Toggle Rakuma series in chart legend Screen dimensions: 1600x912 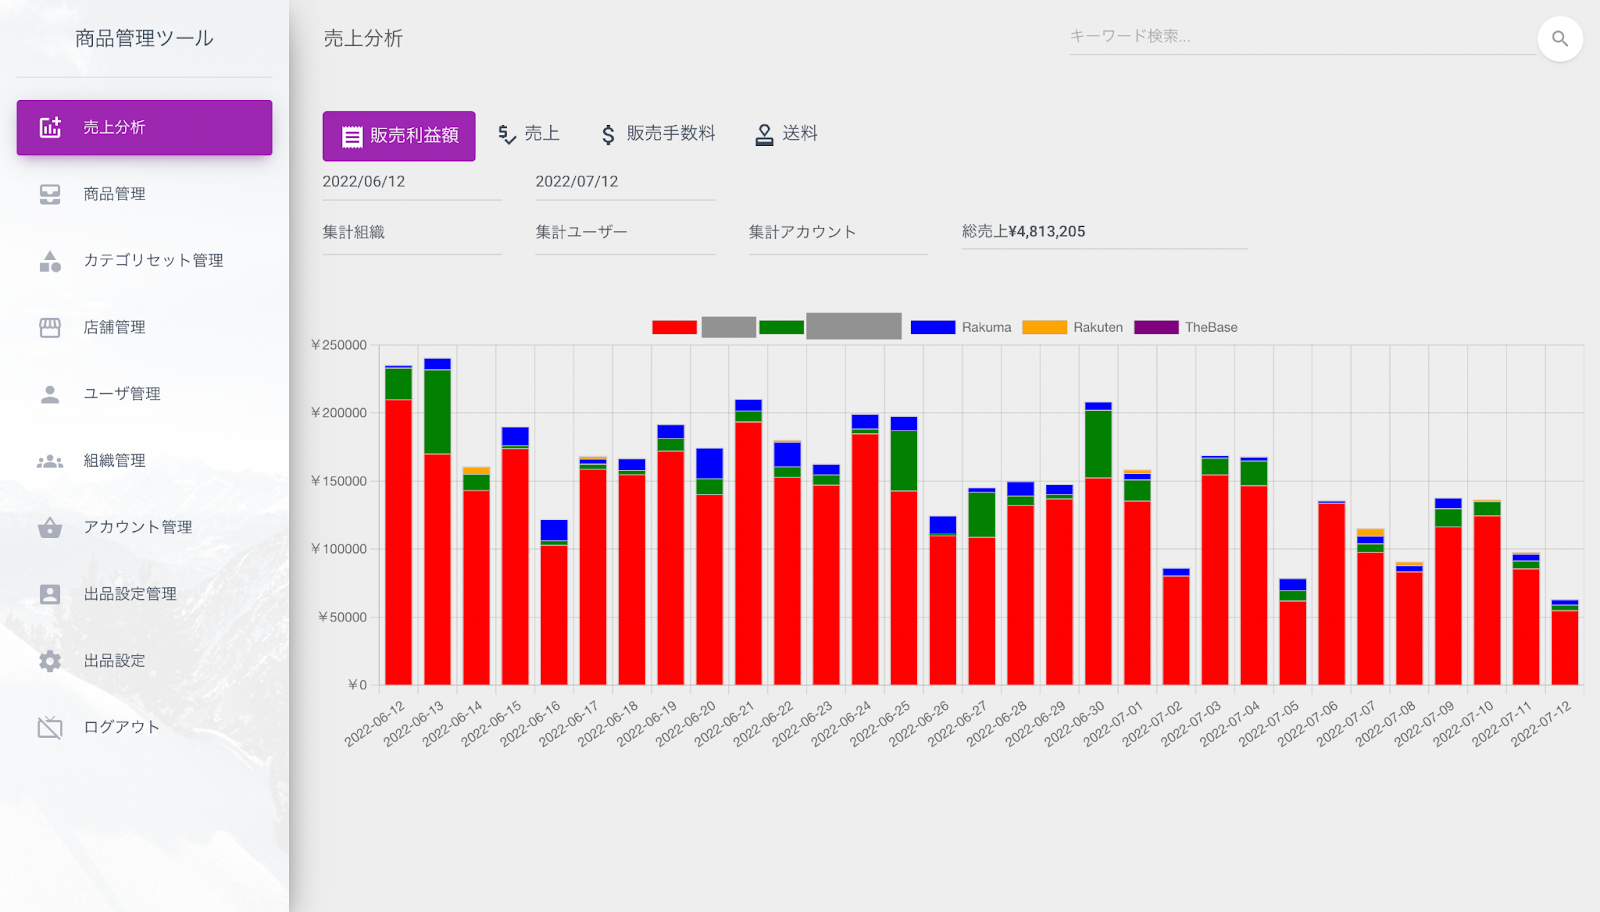(x=960, y=327)
